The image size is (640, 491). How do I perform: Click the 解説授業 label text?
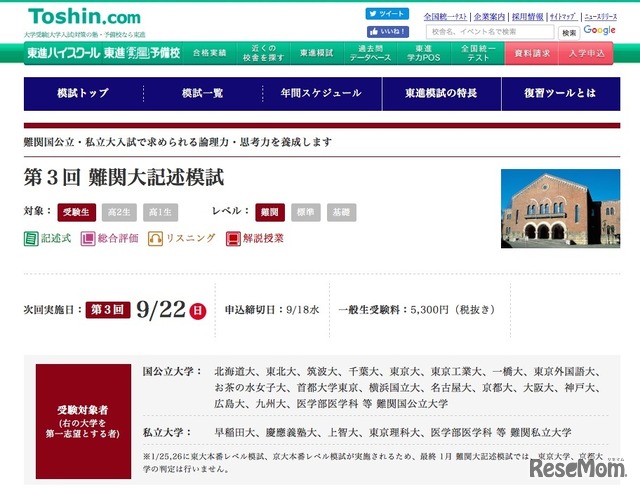click(263, 238)
